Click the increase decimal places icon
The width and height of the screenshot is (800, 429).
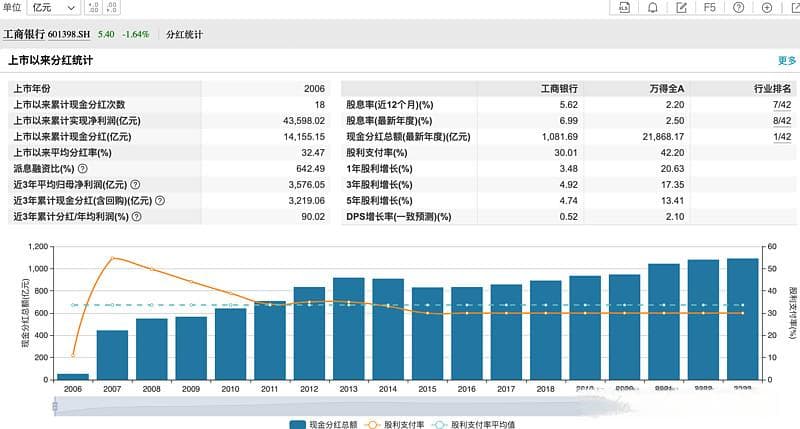point(93,8)
